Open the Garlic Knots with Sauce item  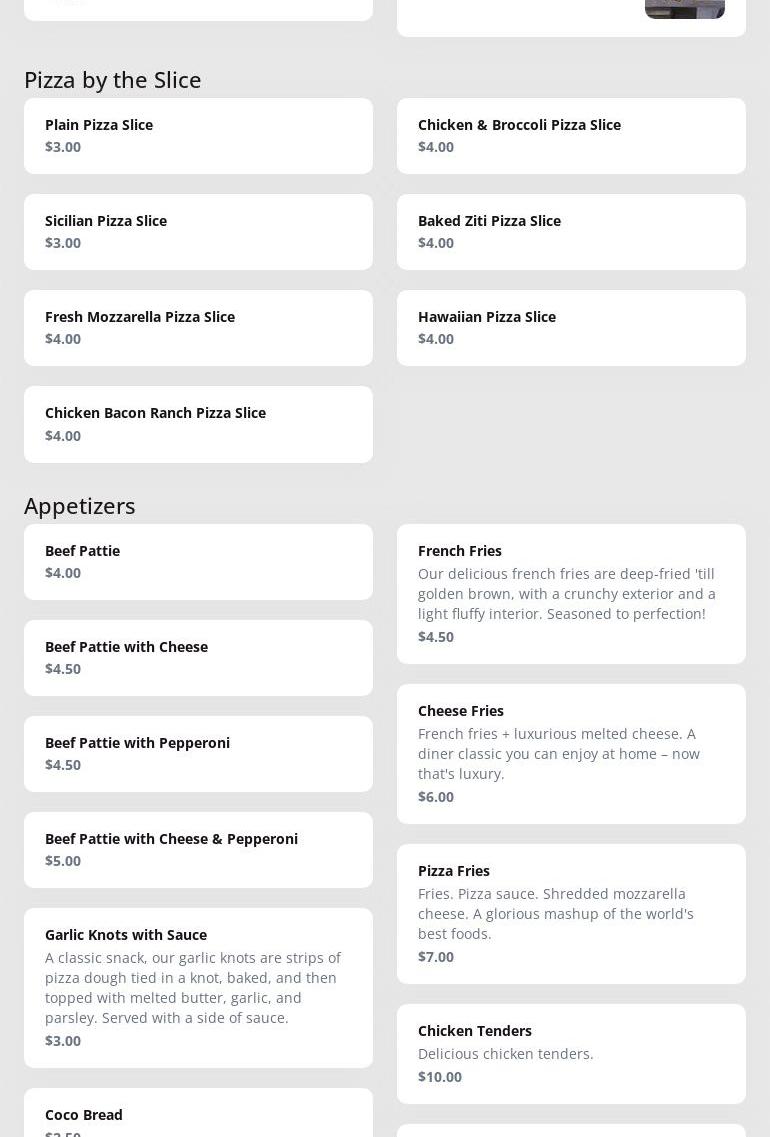pos(198,988)
